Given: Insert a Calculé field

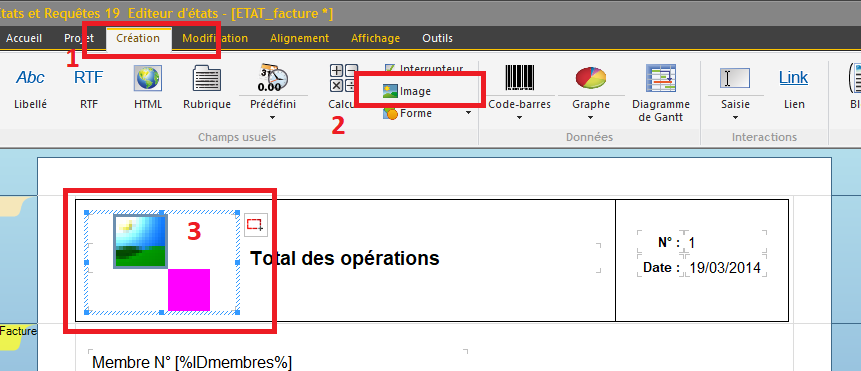Looking at the screenshot, I should coord(344,88).
